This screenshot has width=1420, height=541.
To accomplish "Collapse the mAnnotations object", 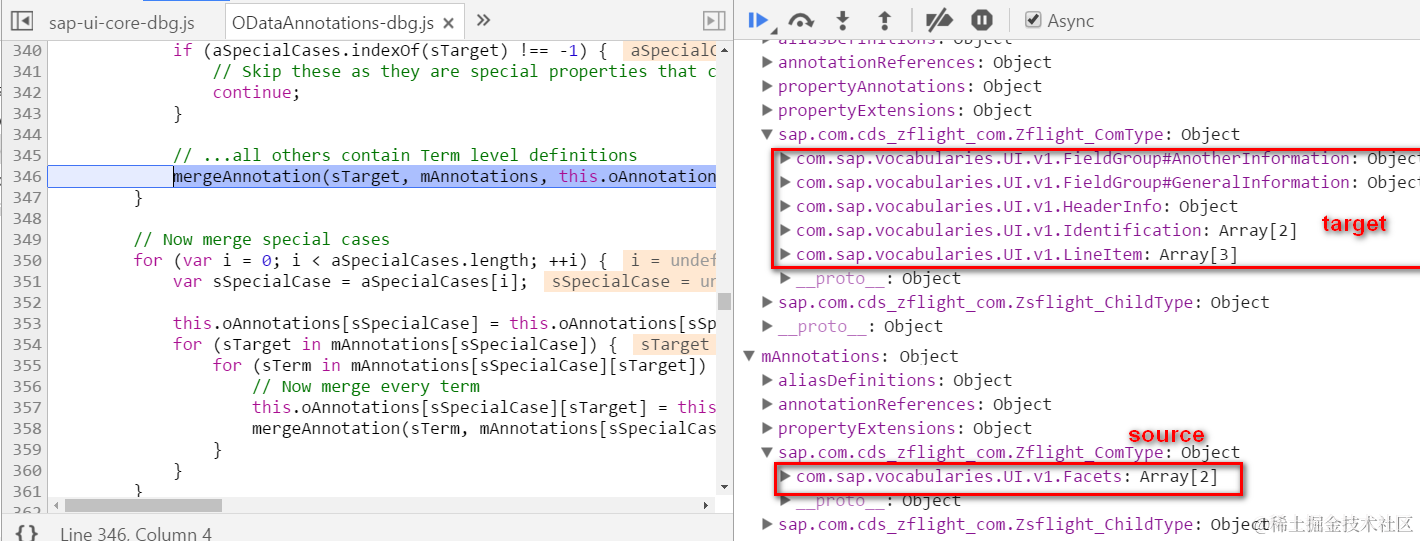I will (x=749, y=356).
